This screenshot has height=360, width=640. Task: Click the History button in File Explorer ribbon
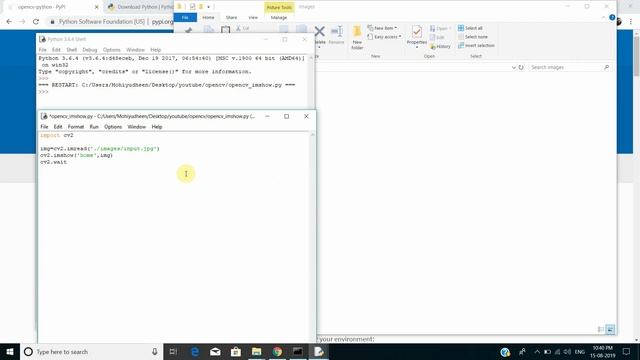(x=440, y=47)
